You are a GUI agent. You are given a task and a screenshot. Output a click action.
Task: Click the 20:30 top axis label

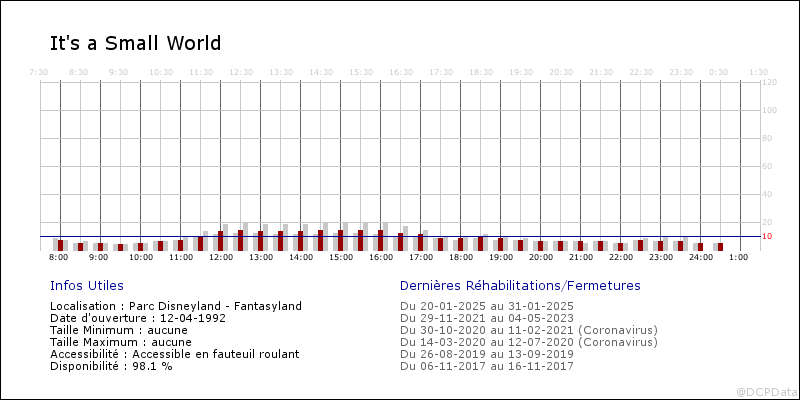(561, 72)
